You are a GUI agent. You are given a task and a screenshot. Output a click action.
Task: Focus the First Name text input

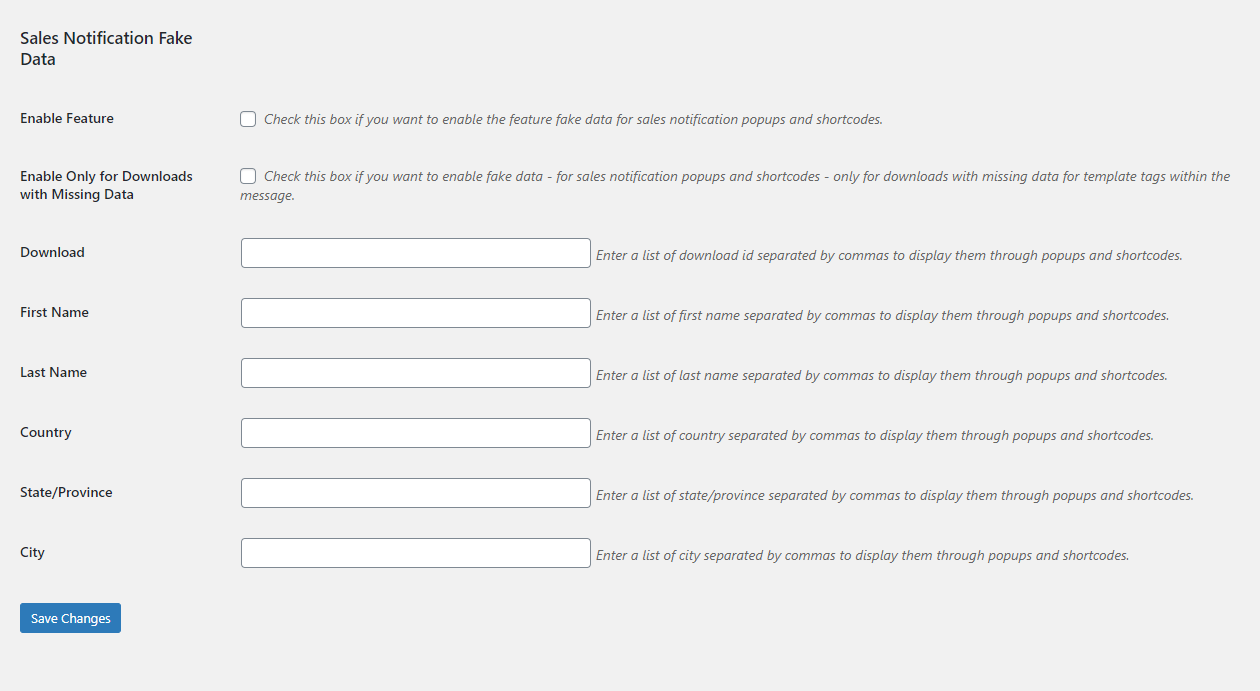(x=416, y=313)
